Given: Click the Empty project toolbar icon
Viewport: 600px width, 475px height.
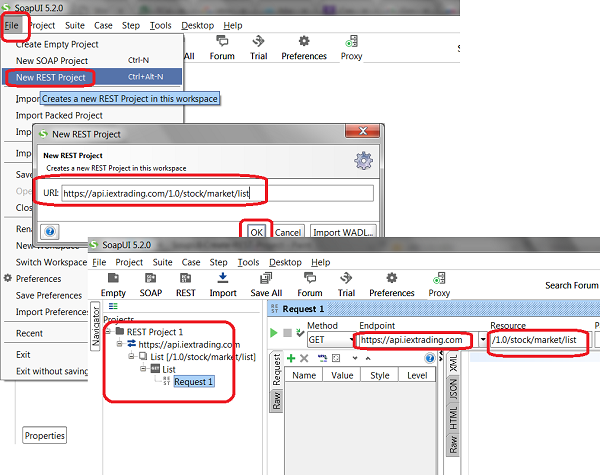Looking at the screenshot, I should pos(112,283).
